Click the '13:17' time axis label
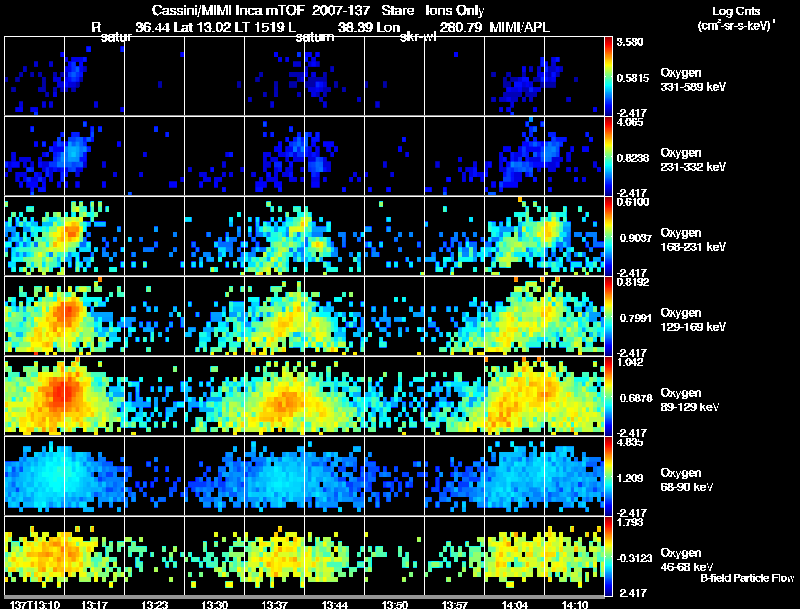The height and width of the screenshot is (609, 800). [94, 605]
